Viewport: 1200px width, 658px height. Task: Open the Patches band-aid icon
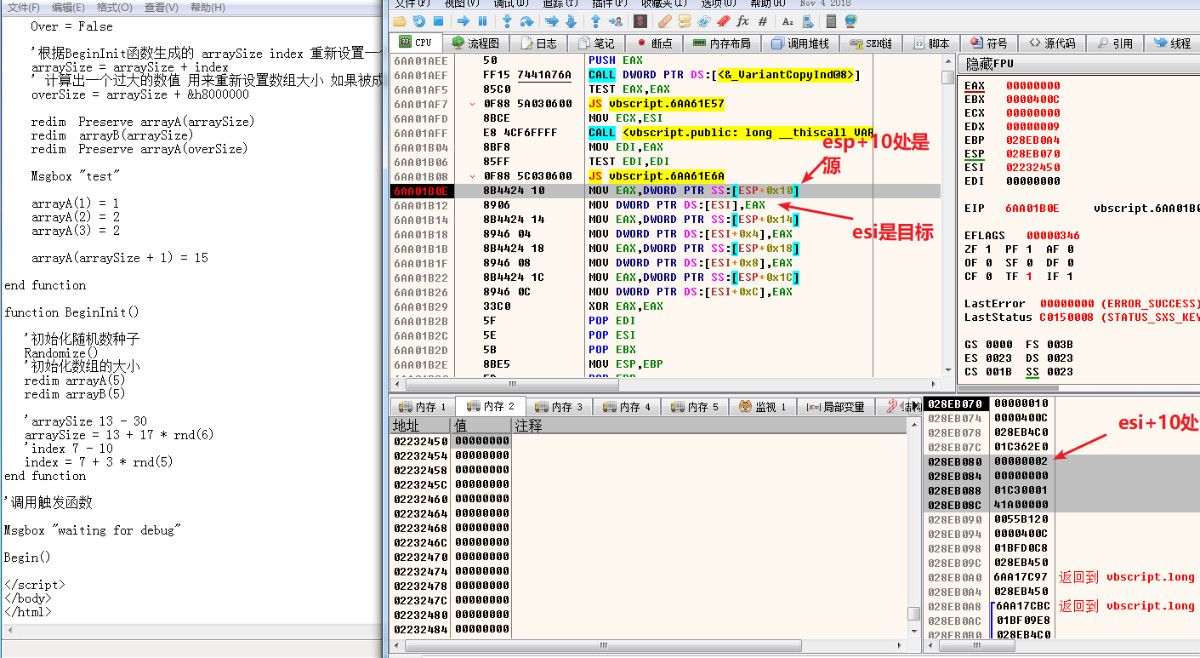665,20
